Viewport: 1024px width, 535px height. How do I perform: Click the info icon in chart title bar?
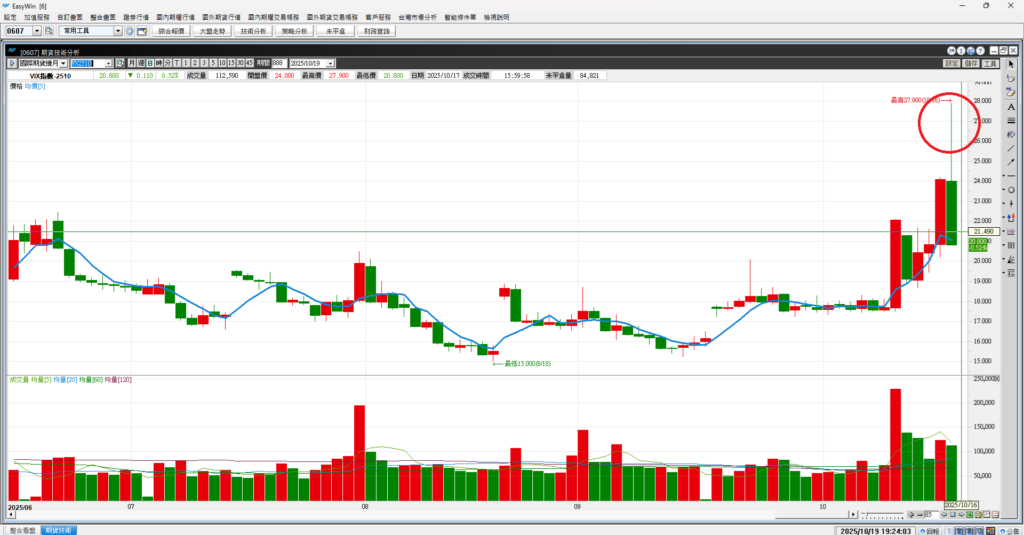[961, 52]
